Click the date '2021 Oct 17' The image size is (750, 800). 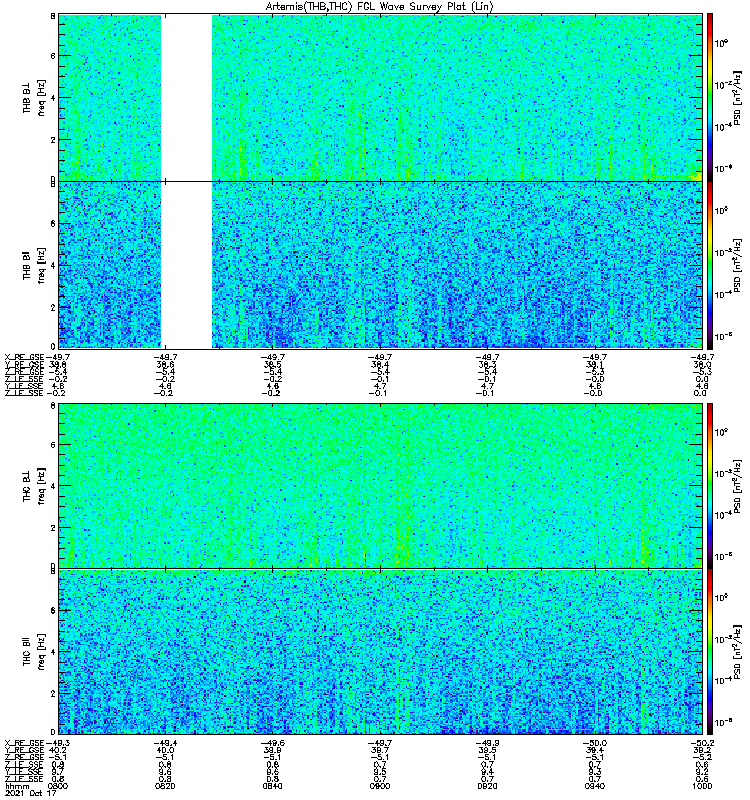click(x=30, y=793)
